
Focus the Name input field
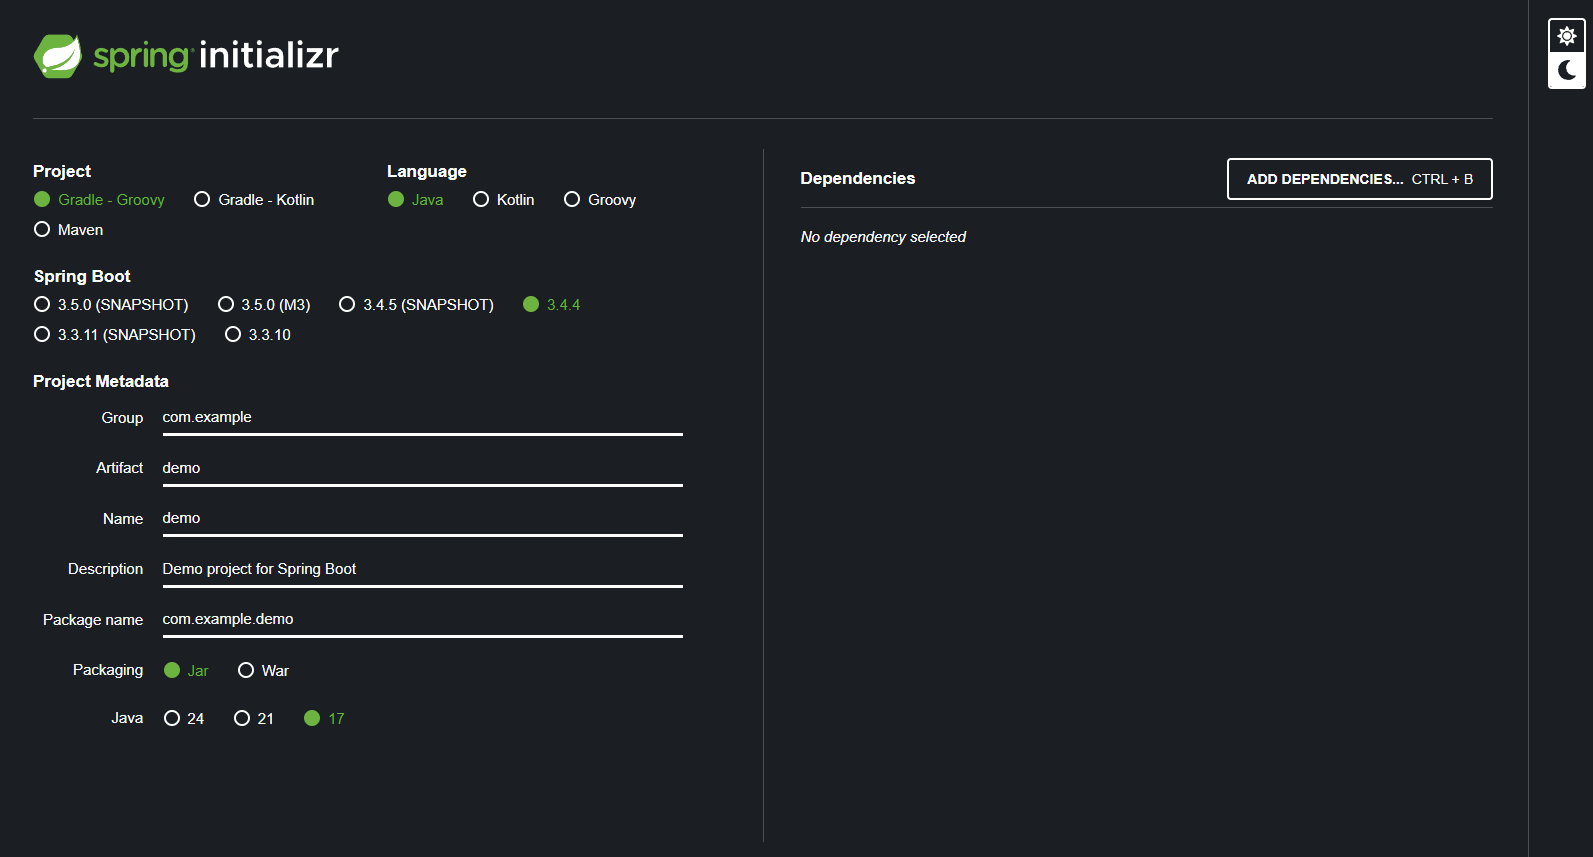coord(423,519)
